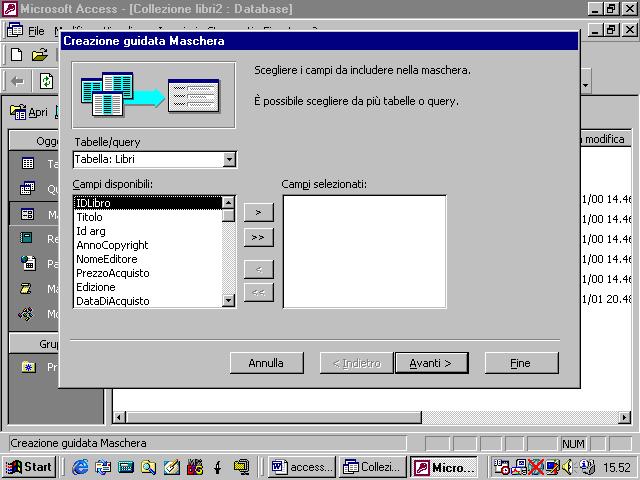The height and width of the screenshot is (480, 640).
Task: Click the red X tray icon
Action: (536, 467)
